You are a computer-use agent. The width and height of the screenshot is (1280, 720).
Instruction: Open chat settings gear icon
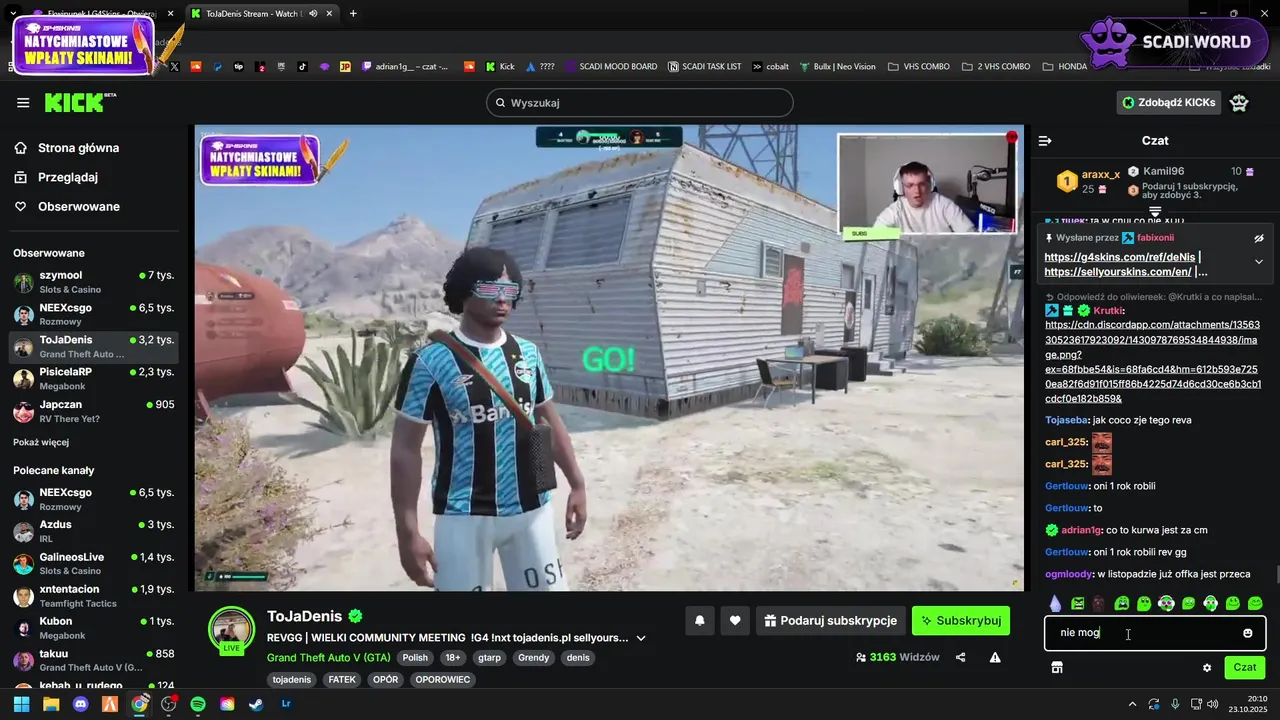(x=1207, y=668)
